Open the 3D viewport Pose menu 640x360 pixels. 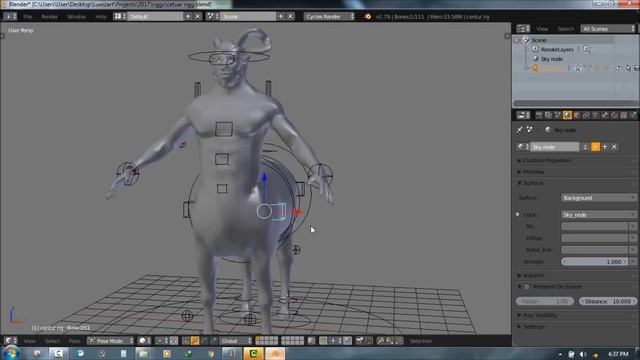pos(74,341)
